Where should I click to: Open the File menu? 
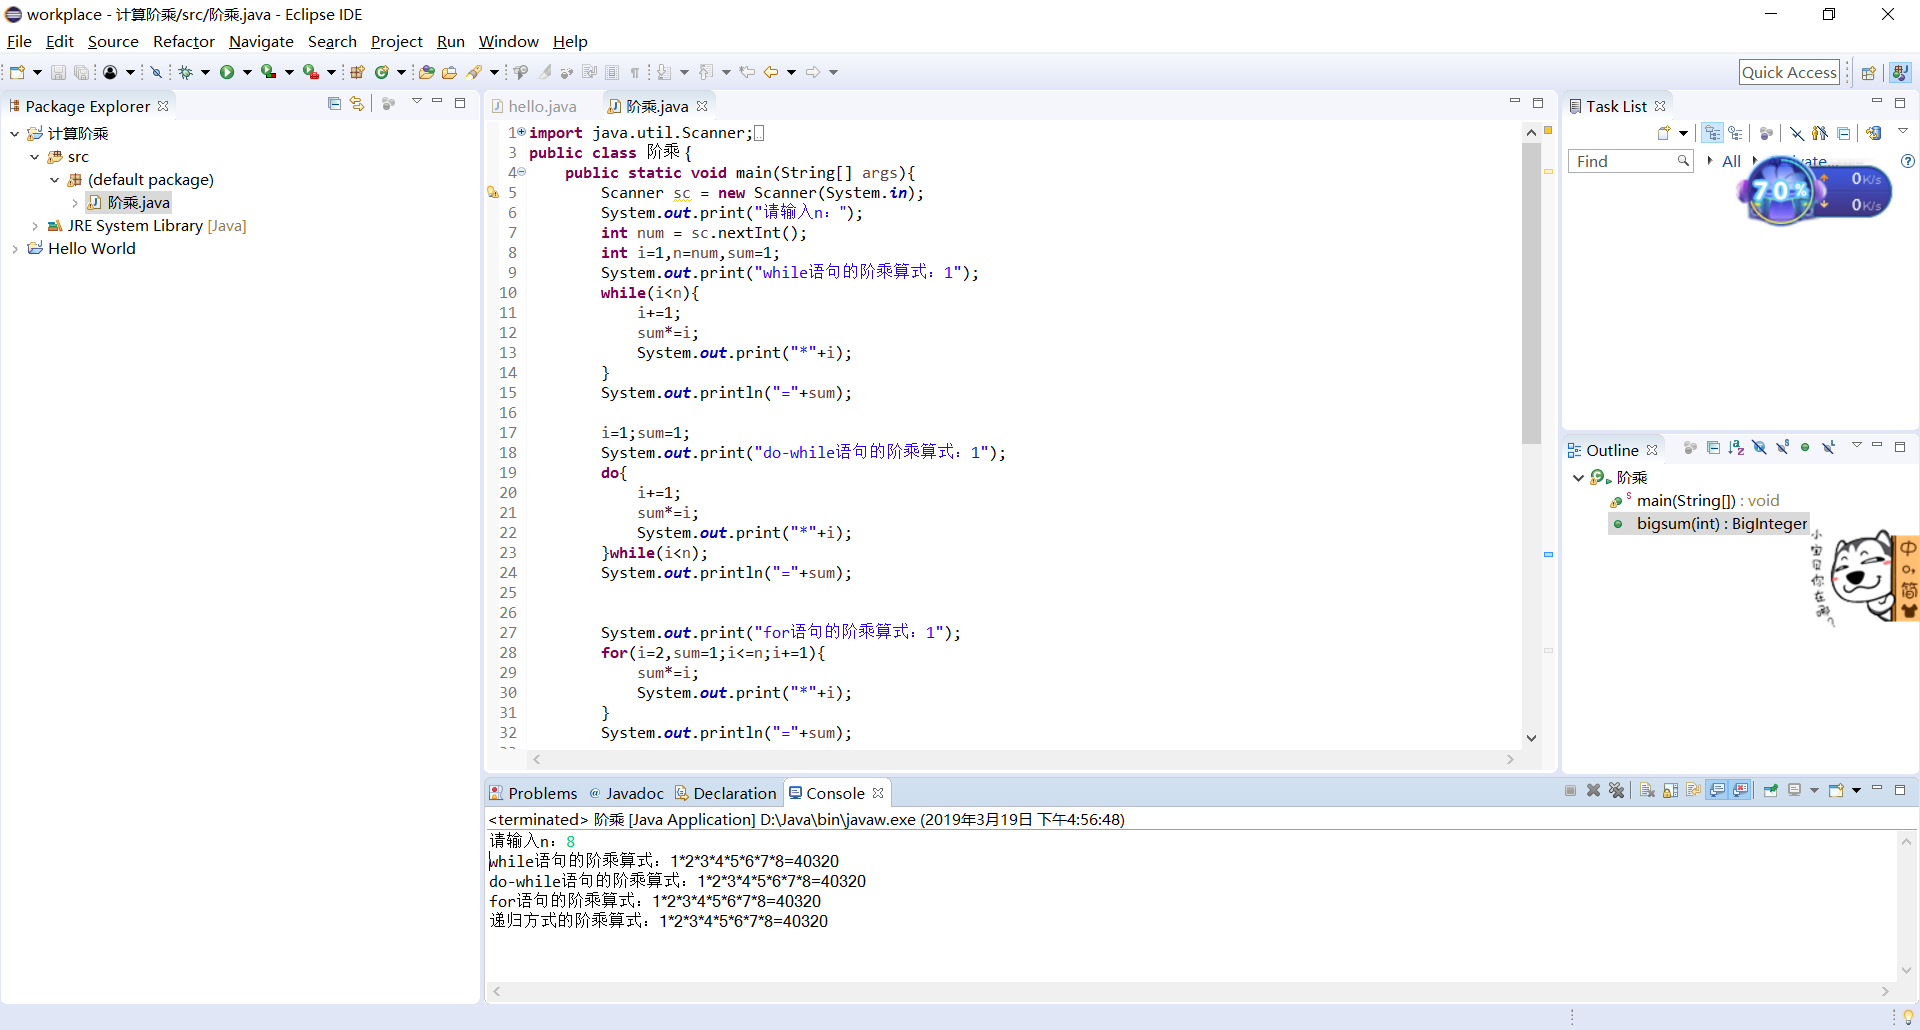19,42
